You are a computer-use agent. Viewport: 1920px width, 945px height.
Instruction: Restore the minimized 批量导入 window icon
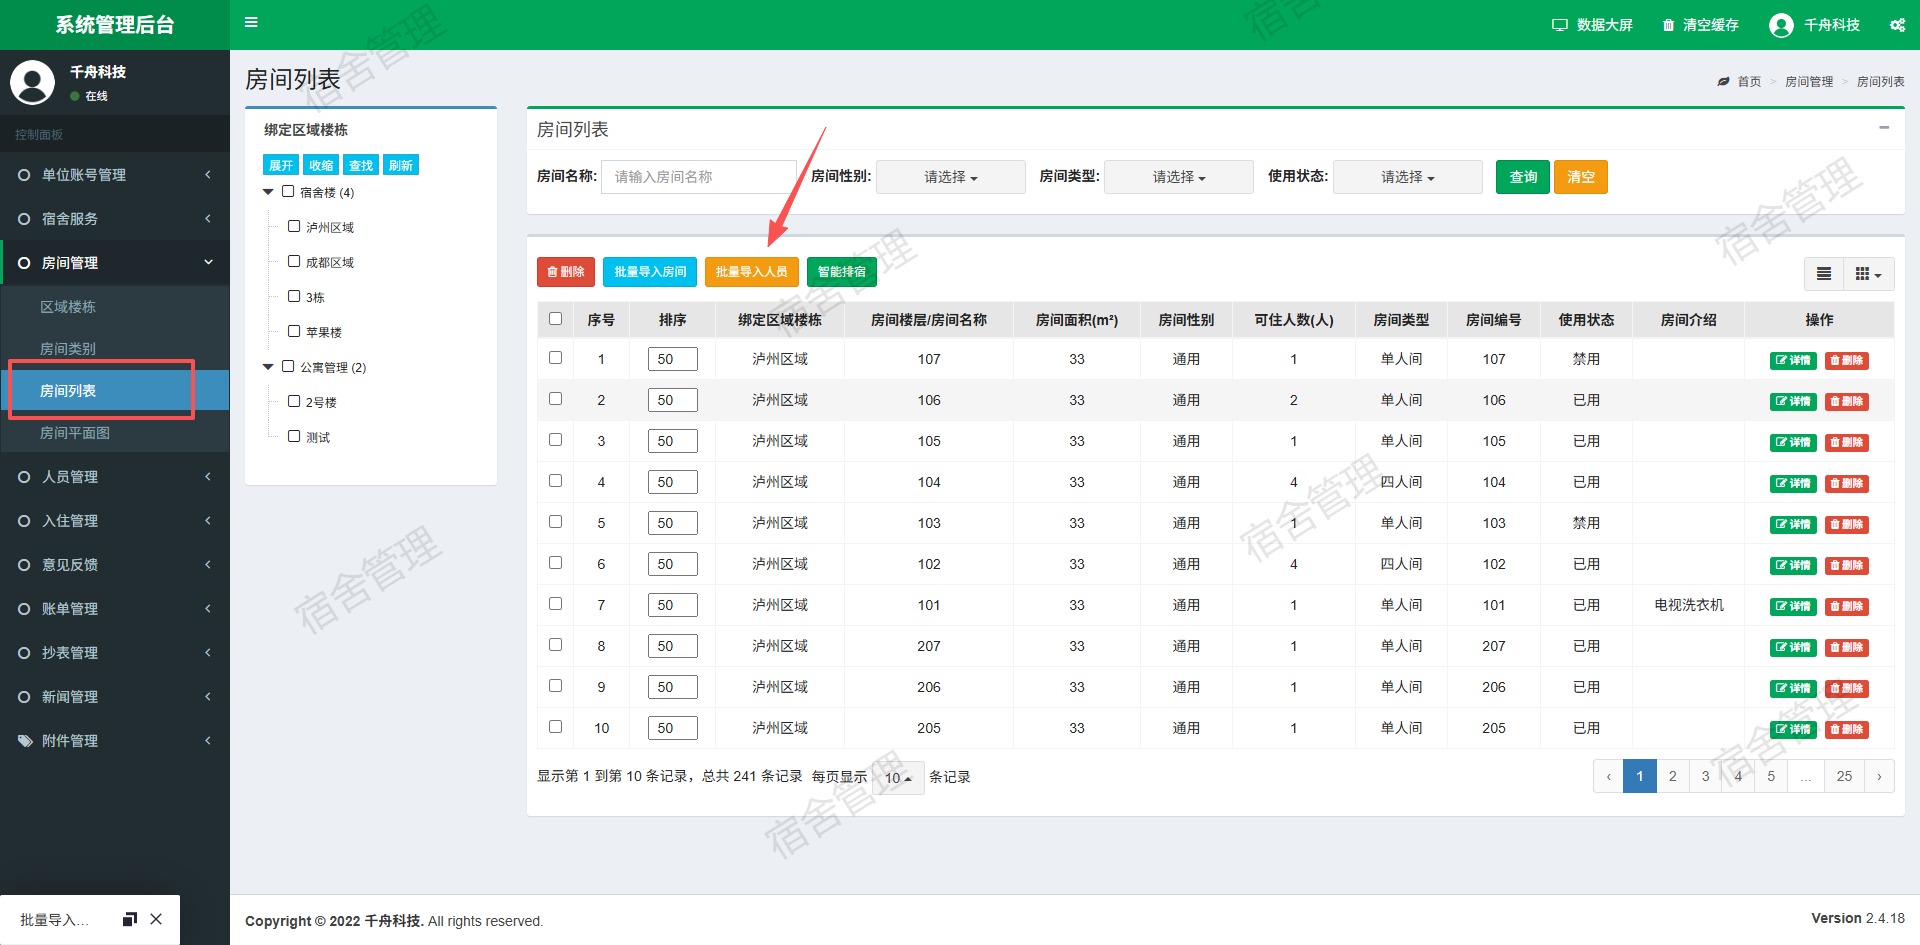tap(129, 919)
